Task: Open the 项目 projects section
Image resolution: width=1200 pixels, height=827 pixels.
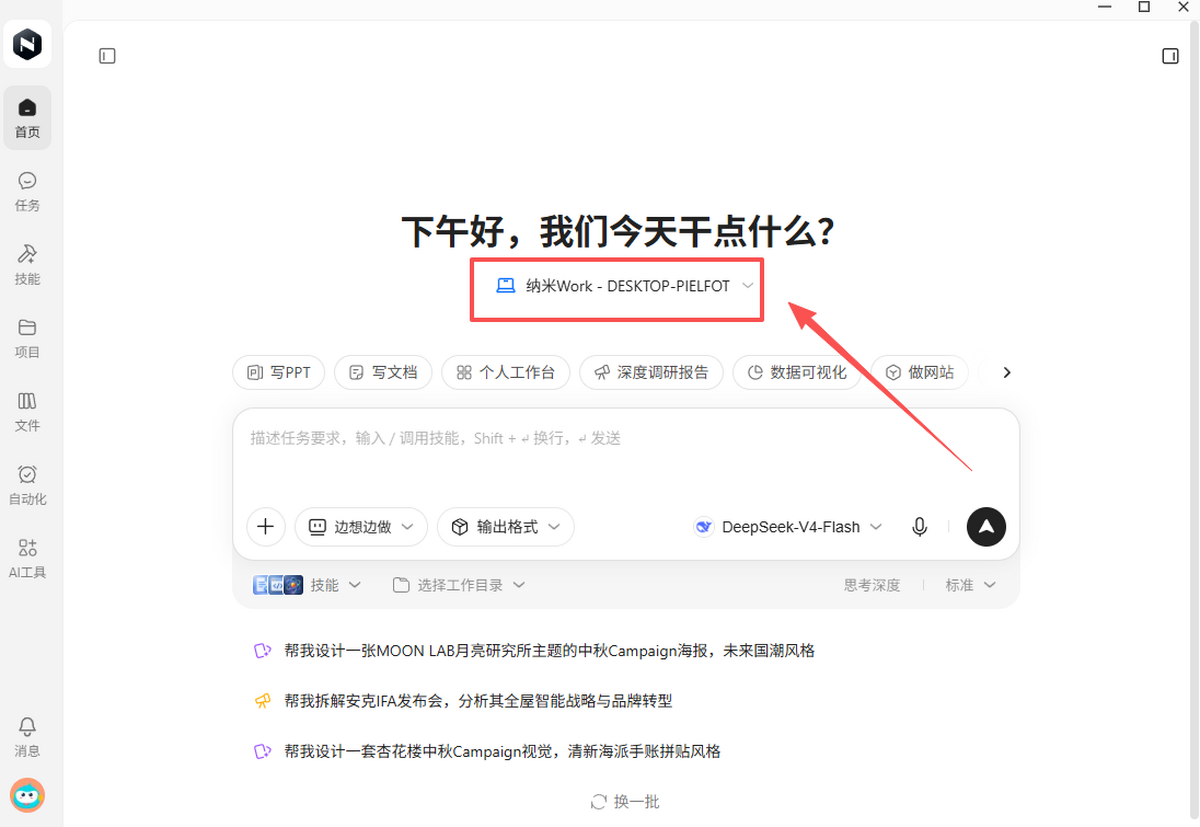Action: click(27, 339)
